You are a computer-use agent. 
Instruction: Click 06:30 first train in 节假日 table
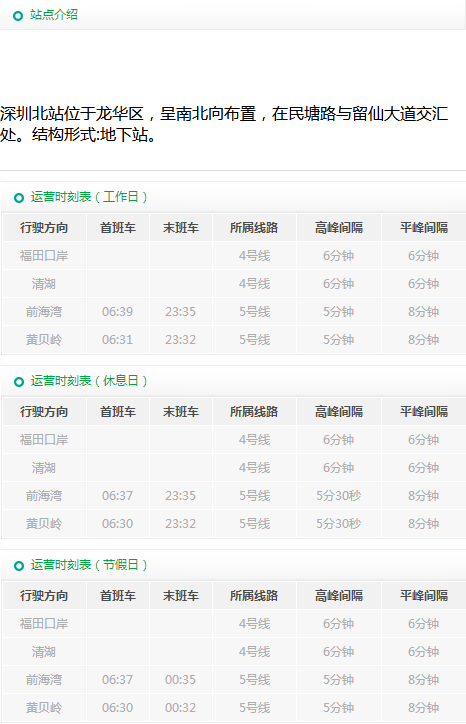coord(117,708)
